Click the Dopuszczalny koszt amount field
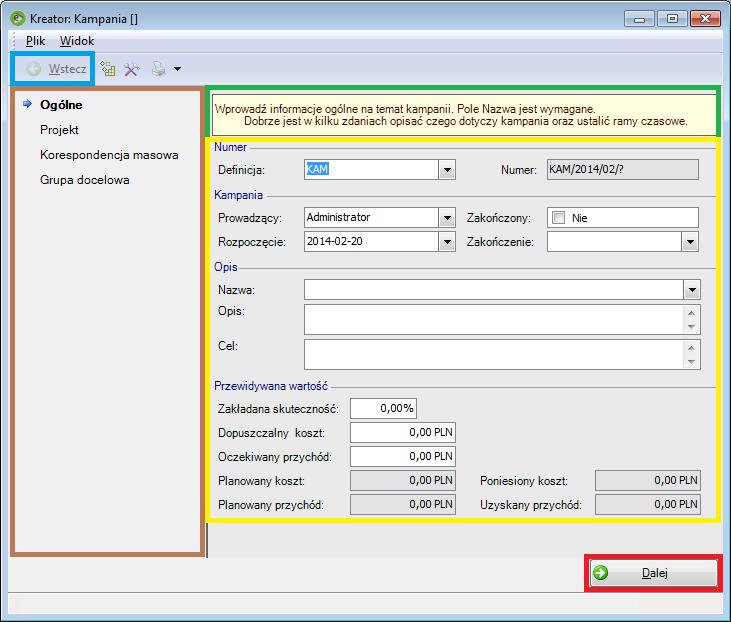This screenshot has width=731, height=622. [x=403, y=433]
